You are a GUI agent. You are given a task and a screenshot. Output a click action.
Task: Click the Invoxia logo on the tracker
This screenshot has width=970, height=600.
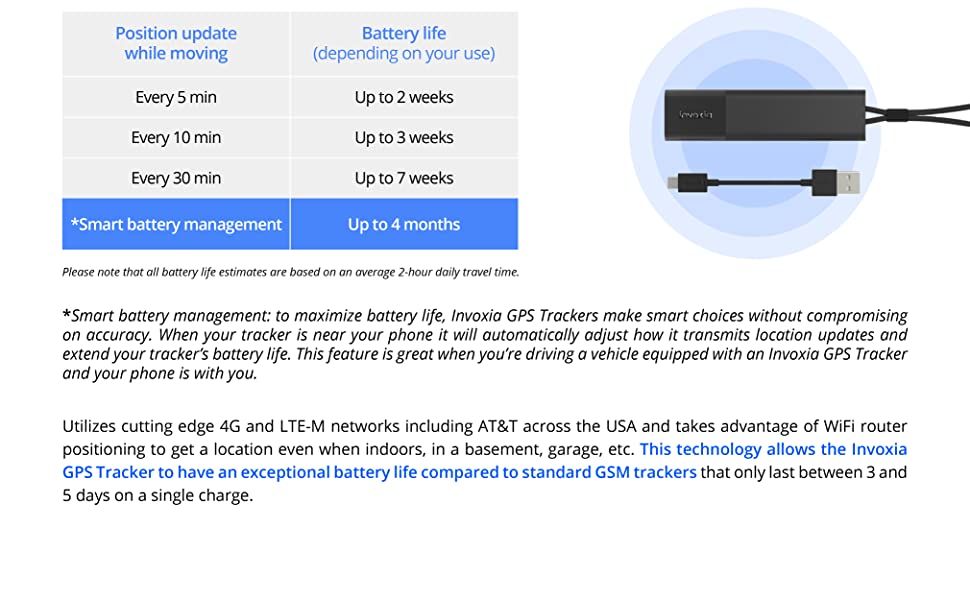695,114
